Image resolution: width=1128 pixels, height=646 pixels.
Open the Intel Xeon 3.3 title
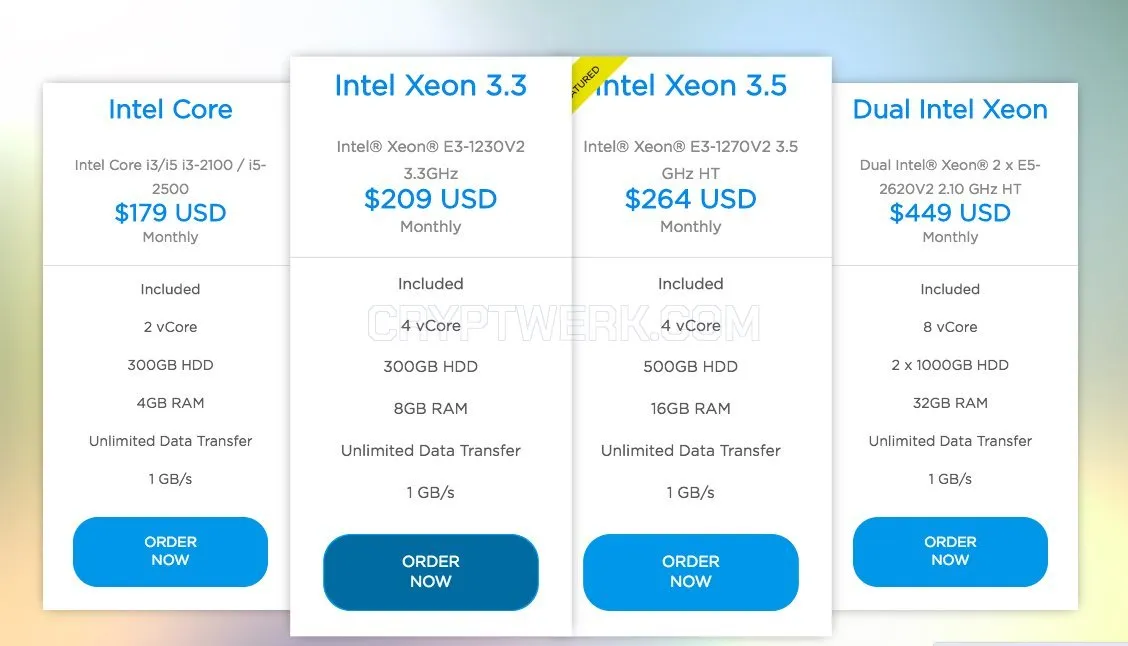click(431, 86)
